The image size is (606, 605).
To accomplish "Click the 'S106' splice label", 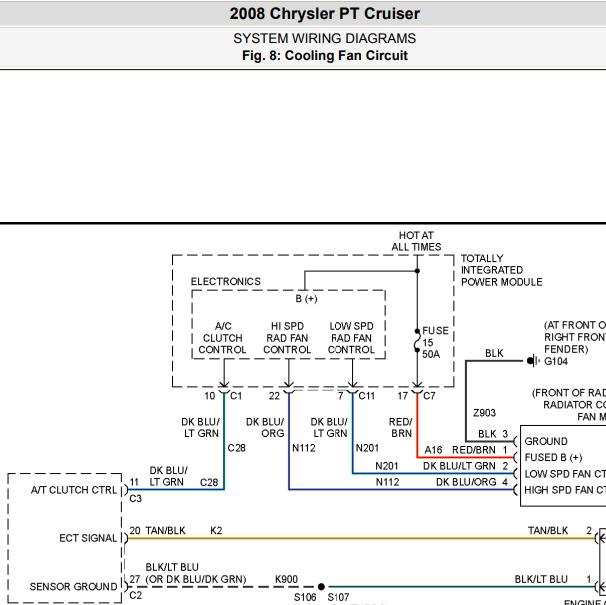I will pyautogui.click(x=305, y=597).
